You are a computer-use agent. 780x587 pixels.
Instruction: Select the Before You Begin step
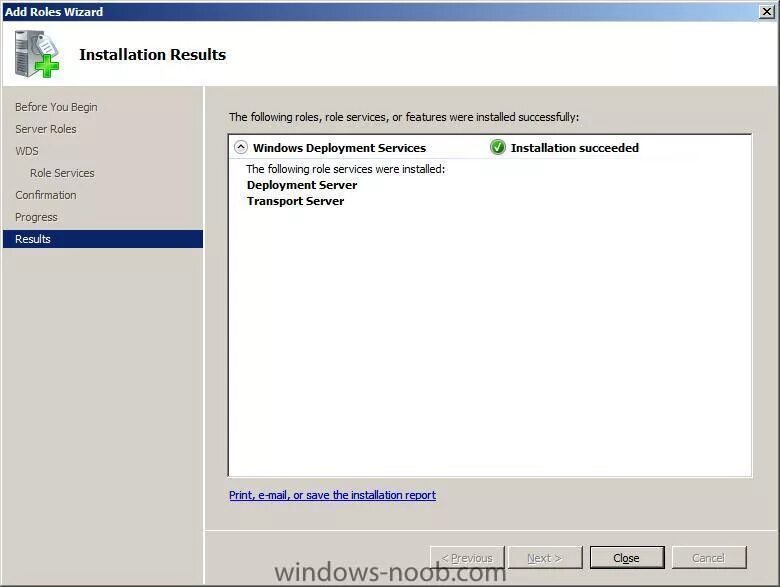56,107
